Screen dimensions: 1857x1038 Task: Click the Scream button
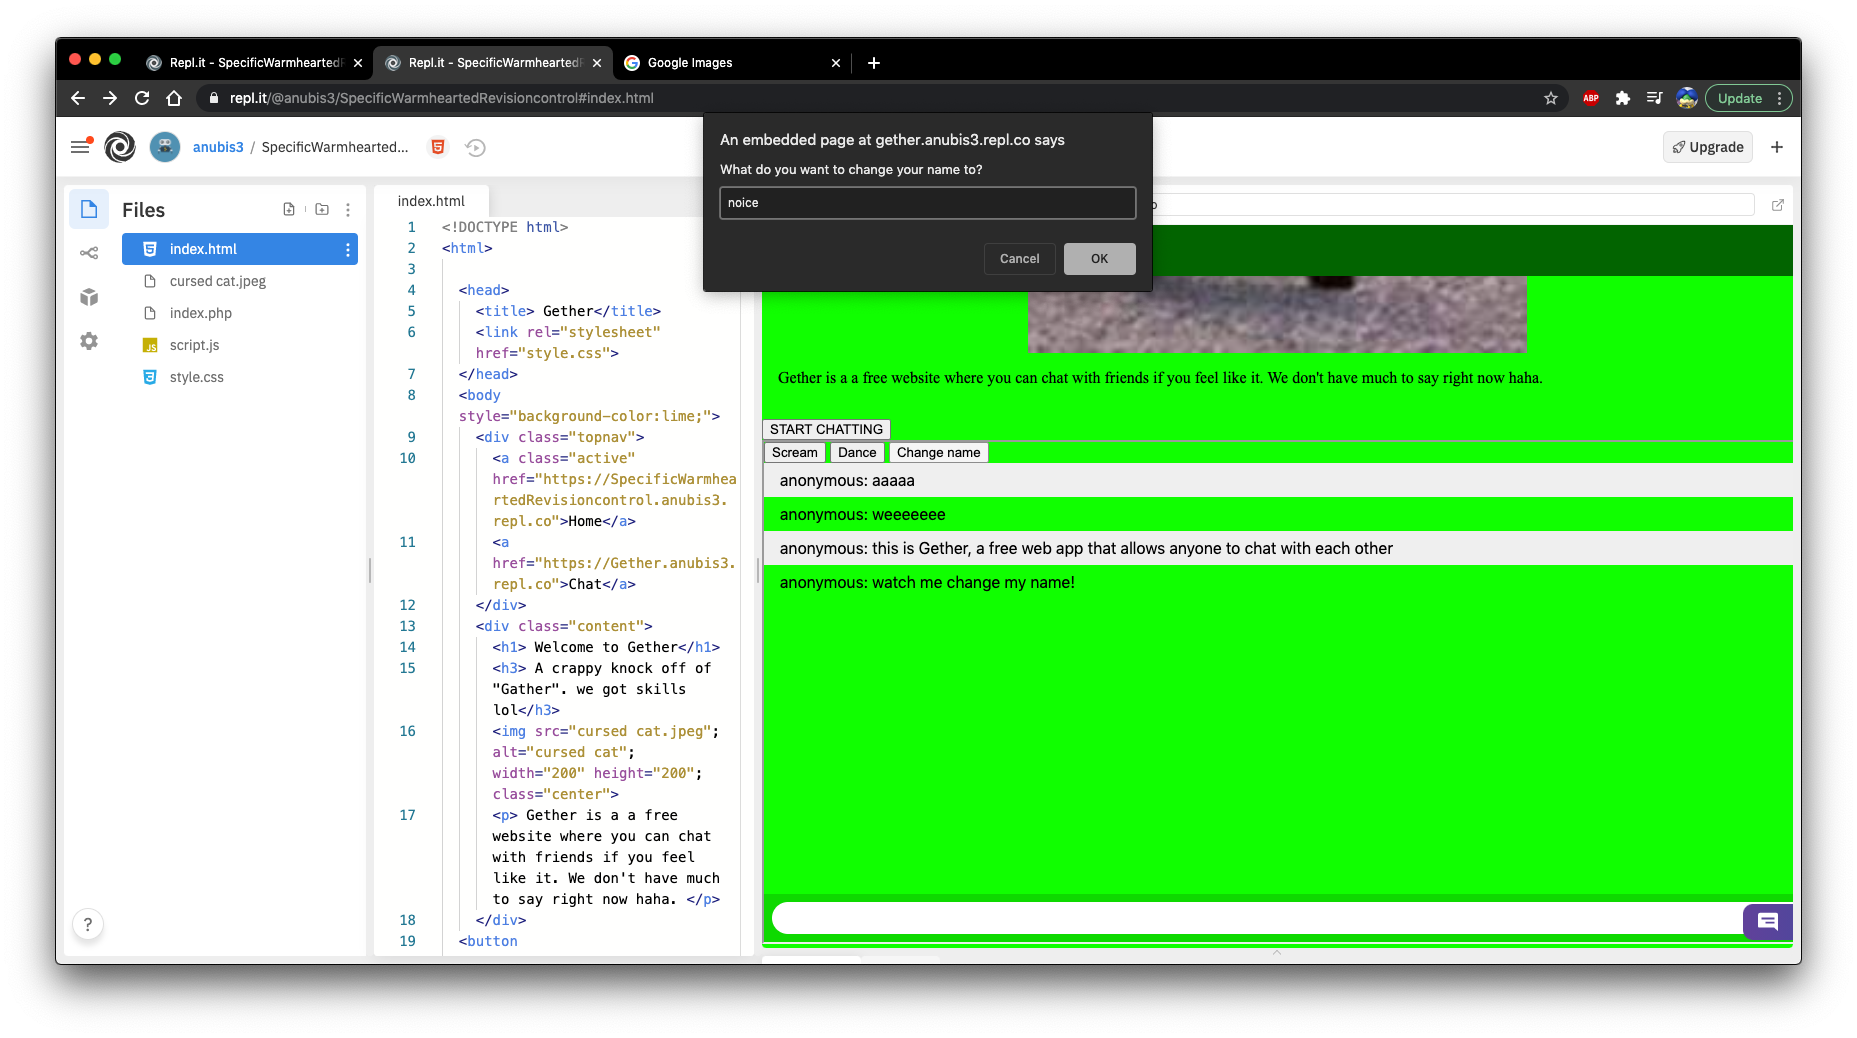(x=794, y=452)
